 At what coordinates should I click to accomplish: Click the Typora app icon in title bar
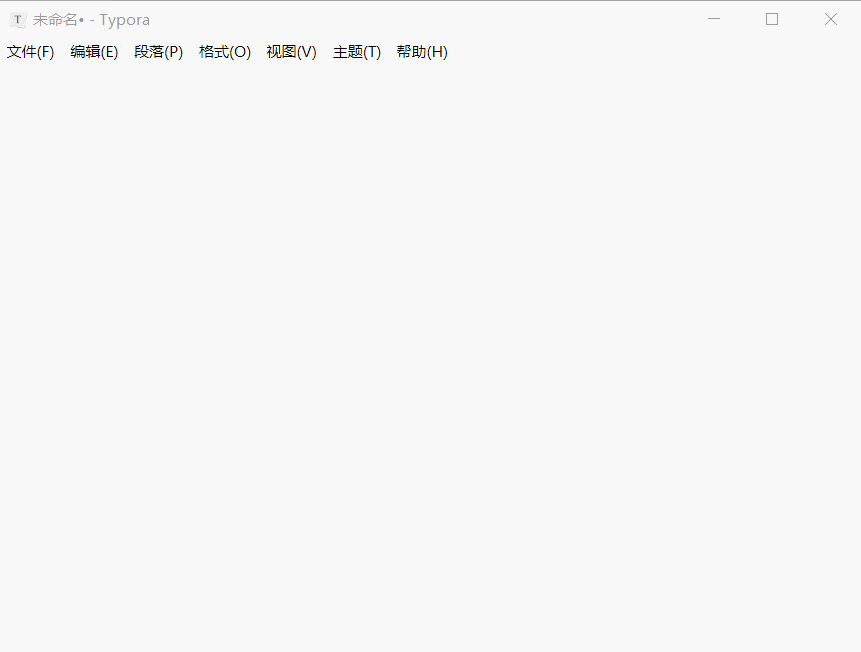click(18, 20)
